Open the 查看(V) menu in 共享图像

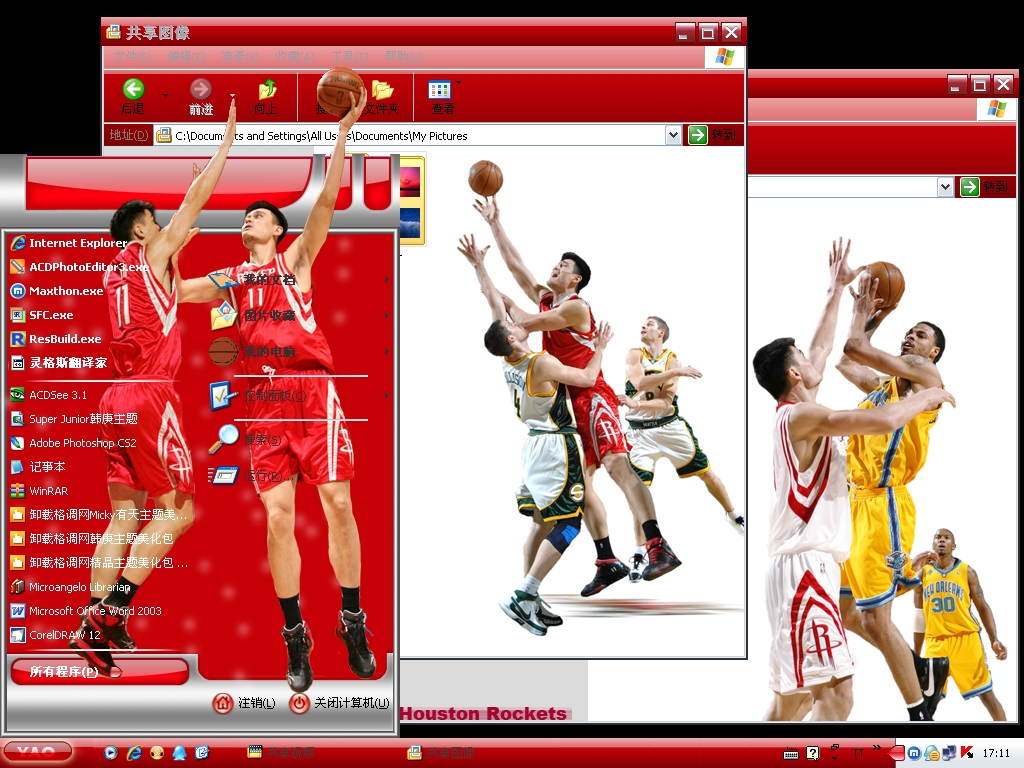(x=240, y=57)
